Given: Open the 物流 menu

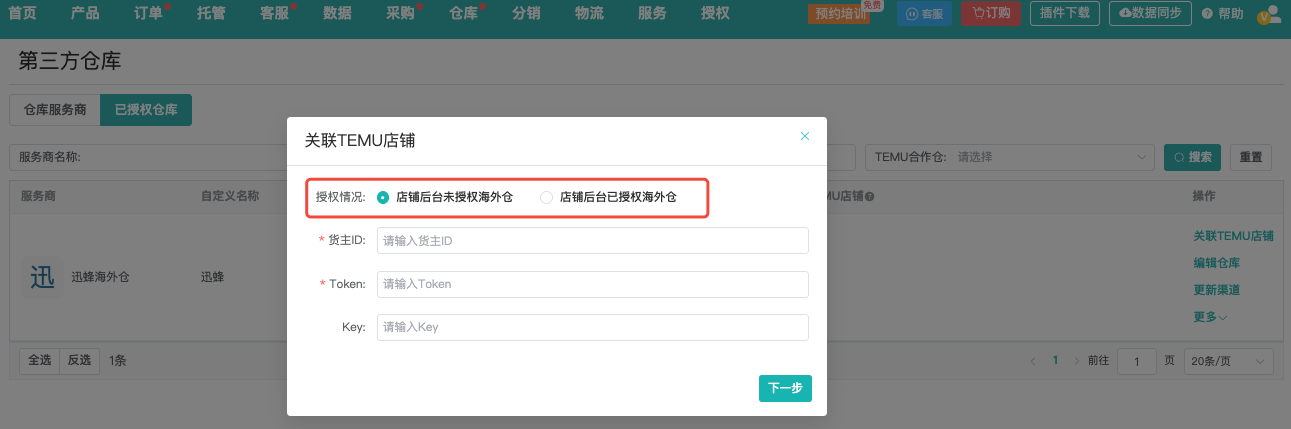Looking at the screenshot, I should point(589,13).
